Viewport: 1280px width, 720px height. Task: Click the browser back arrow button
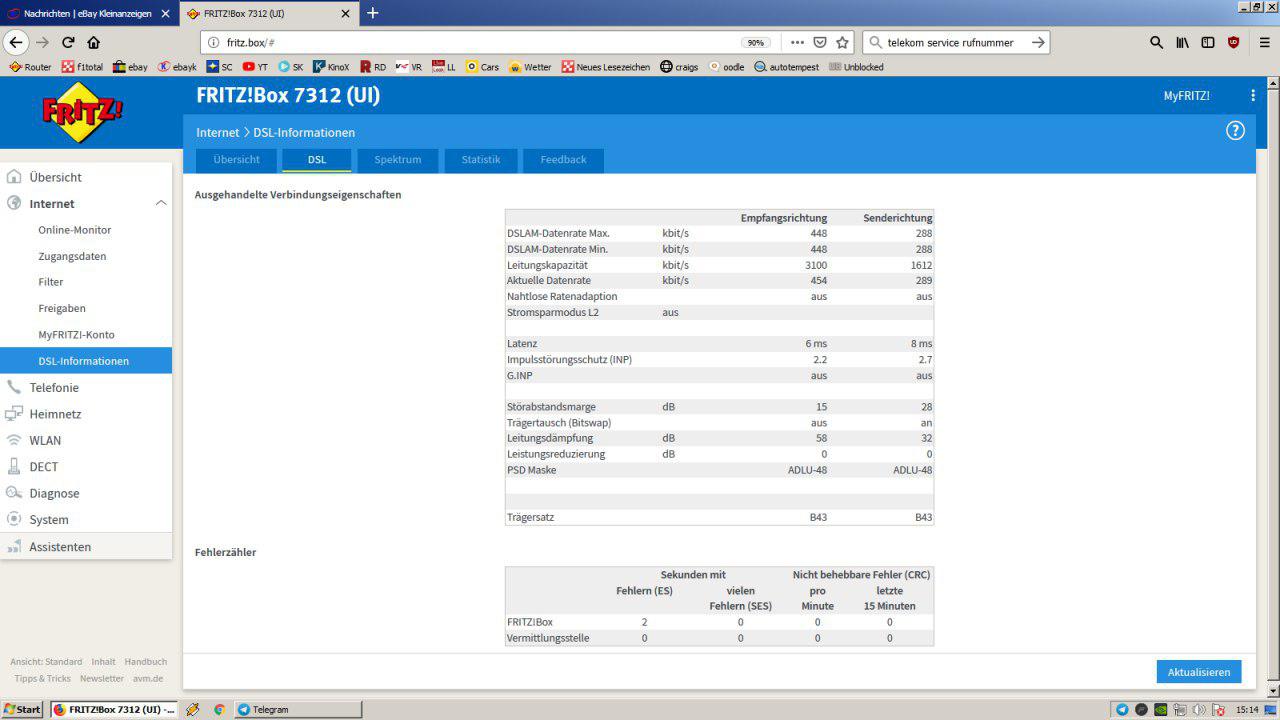16,42
